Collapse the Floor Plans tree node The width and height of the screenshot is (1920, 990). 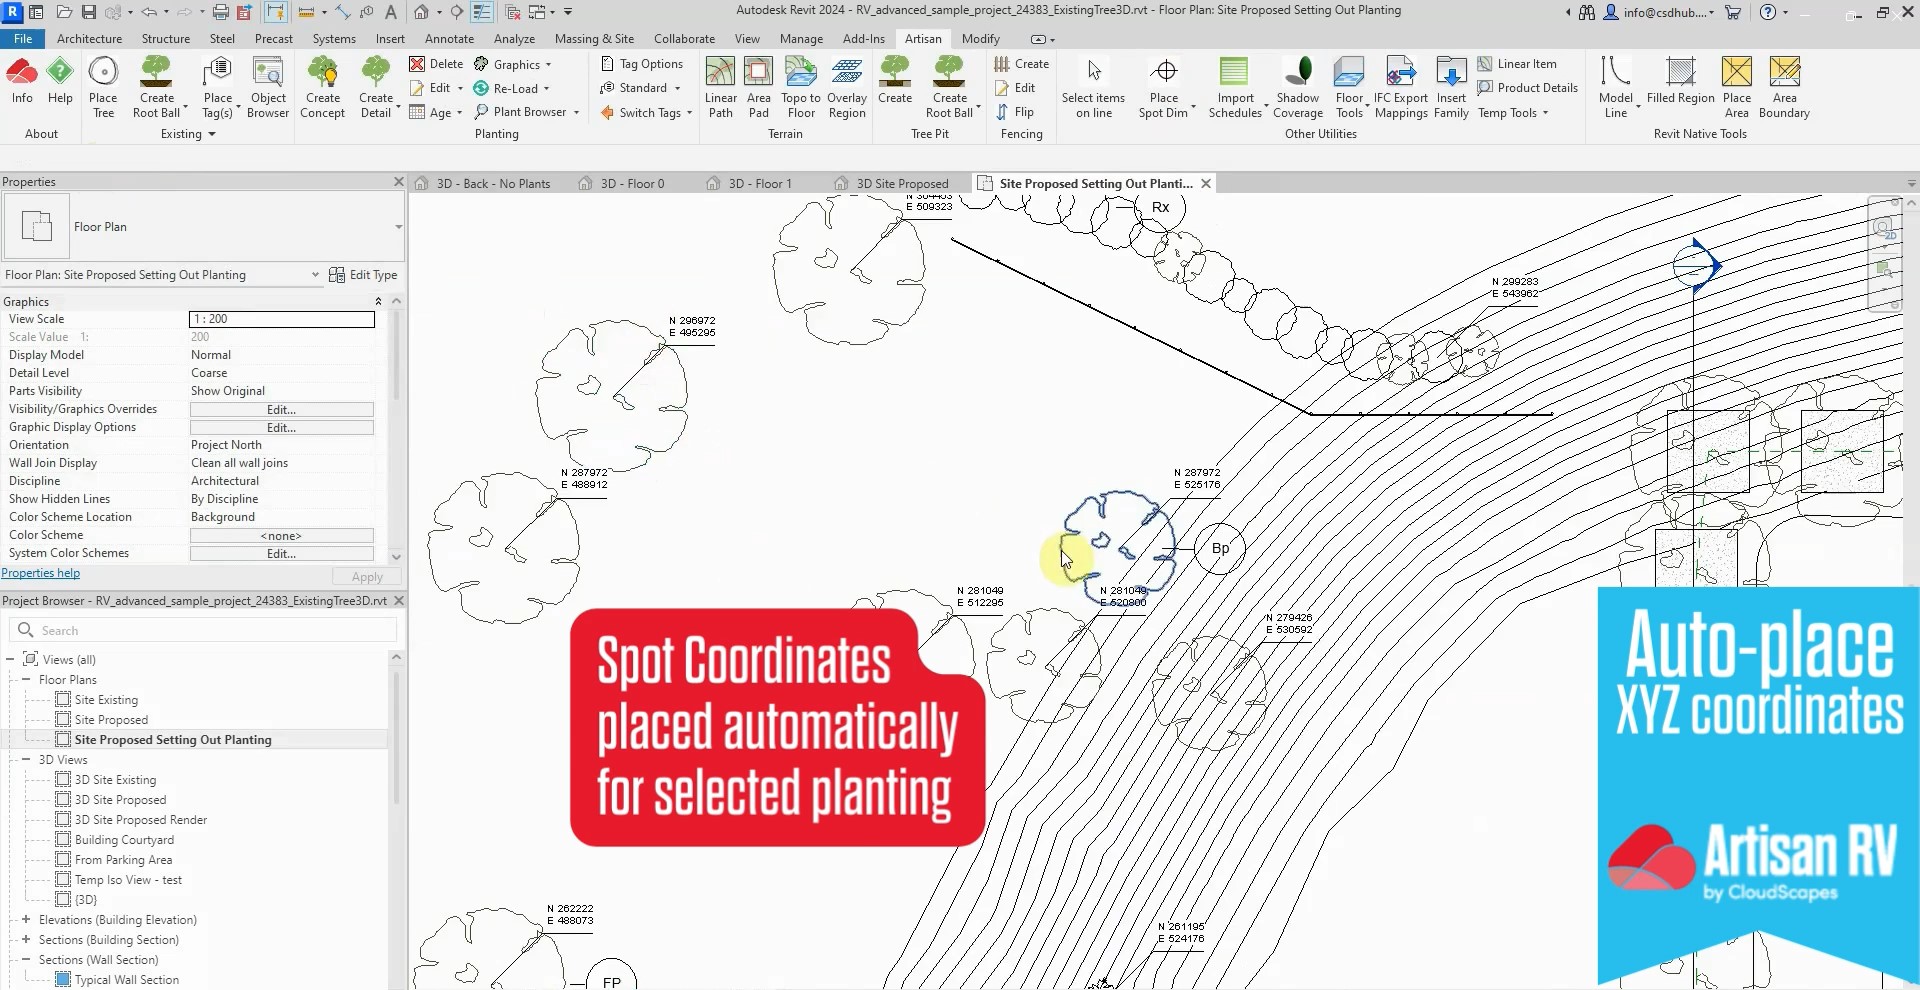click(x=26, y=680)
